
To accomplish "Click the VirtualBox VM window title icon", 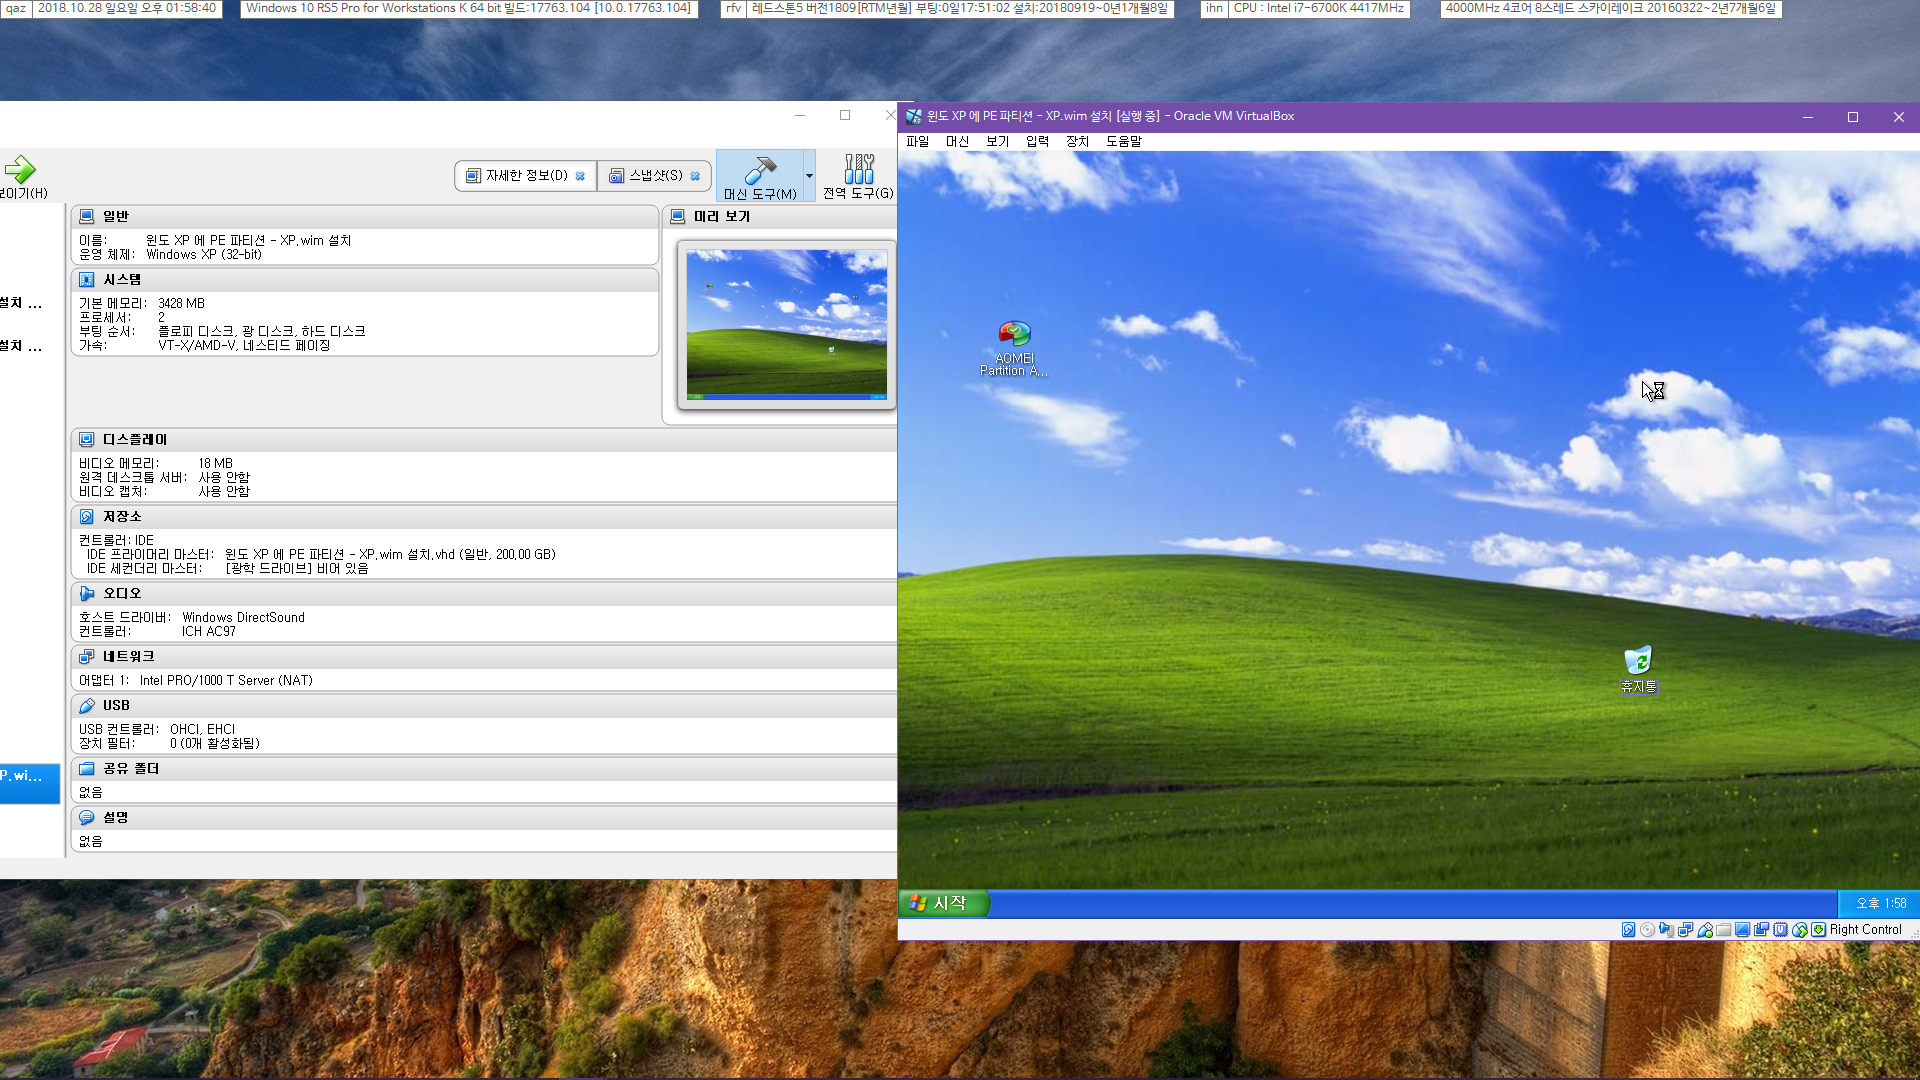I will [913, 117].
